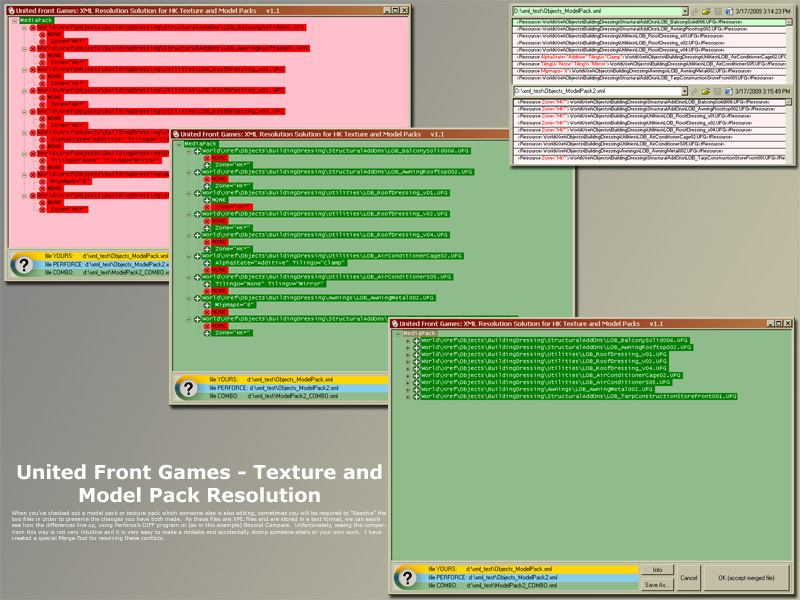
Task: Click plus icon beside LOB_AwningMetal002.UFG in front window
Action: click(x=416, y=389)
